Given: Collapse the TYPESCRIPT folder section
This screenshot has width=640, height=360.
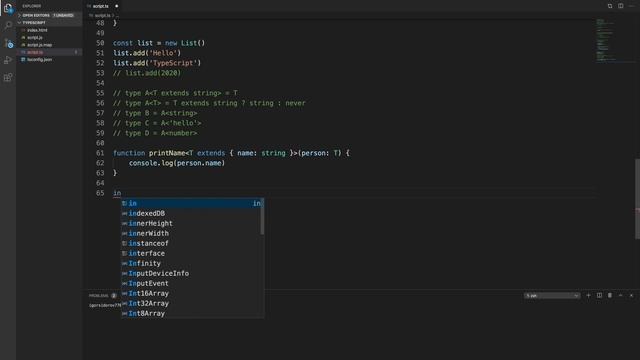Looking at the screenshot, I should click(x=49, y=23).
